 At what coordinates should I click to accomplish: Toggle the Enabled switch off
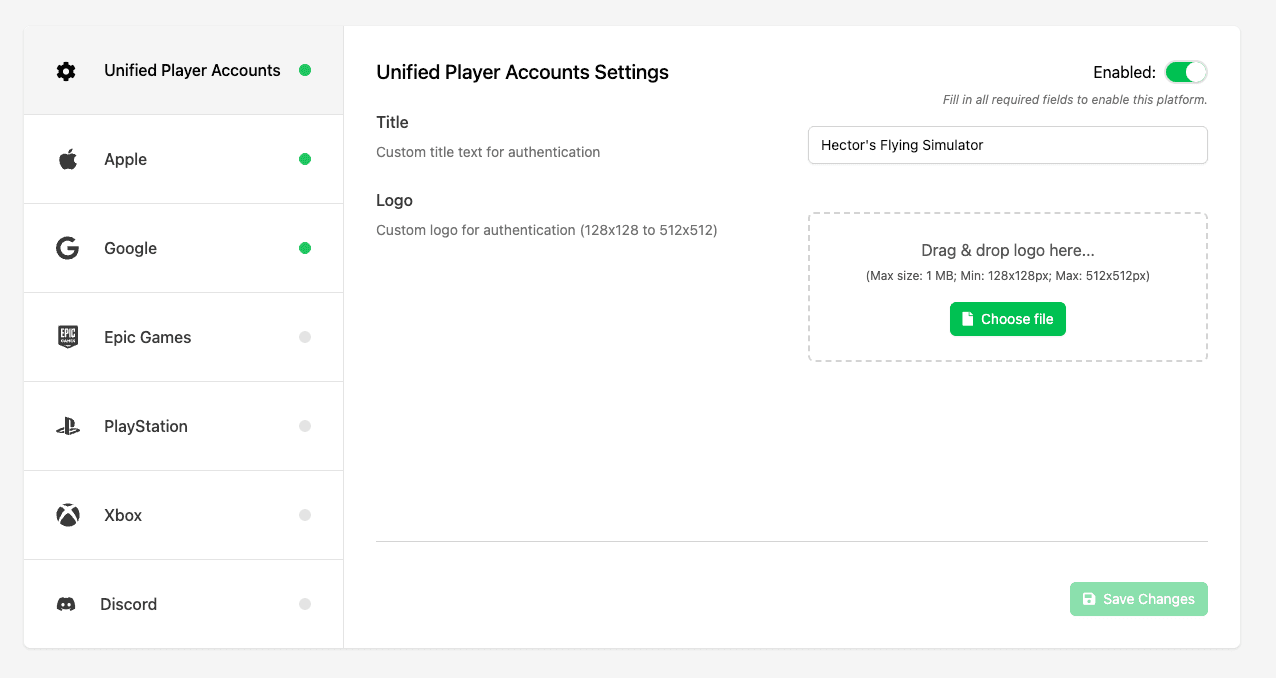pyautogui.click(x=1186, y=72)
